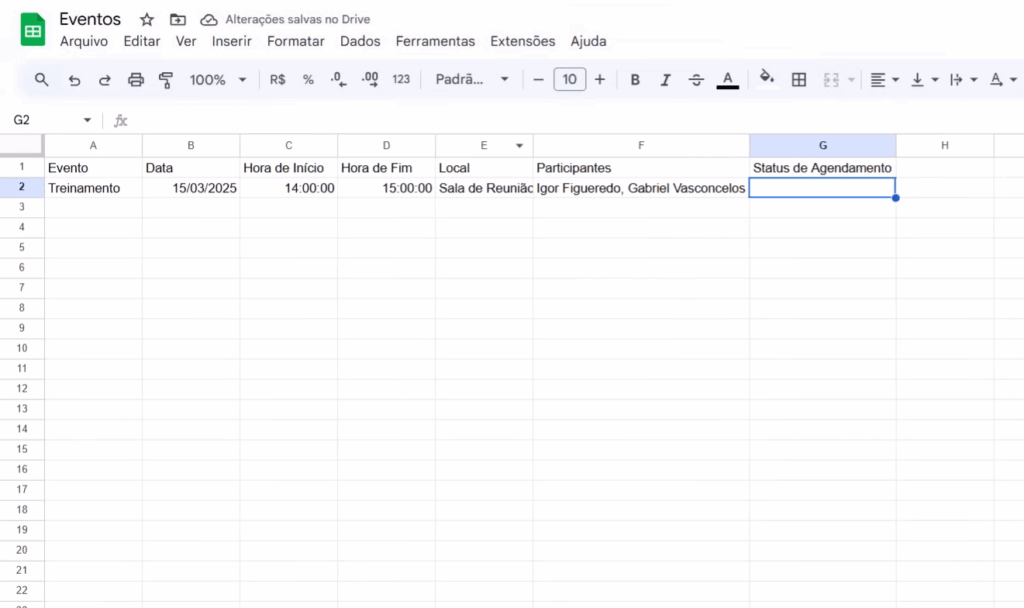Select cell containing Treinamento
The width and height of the screenshot is (1024, 608).
[x=93, y=188]
